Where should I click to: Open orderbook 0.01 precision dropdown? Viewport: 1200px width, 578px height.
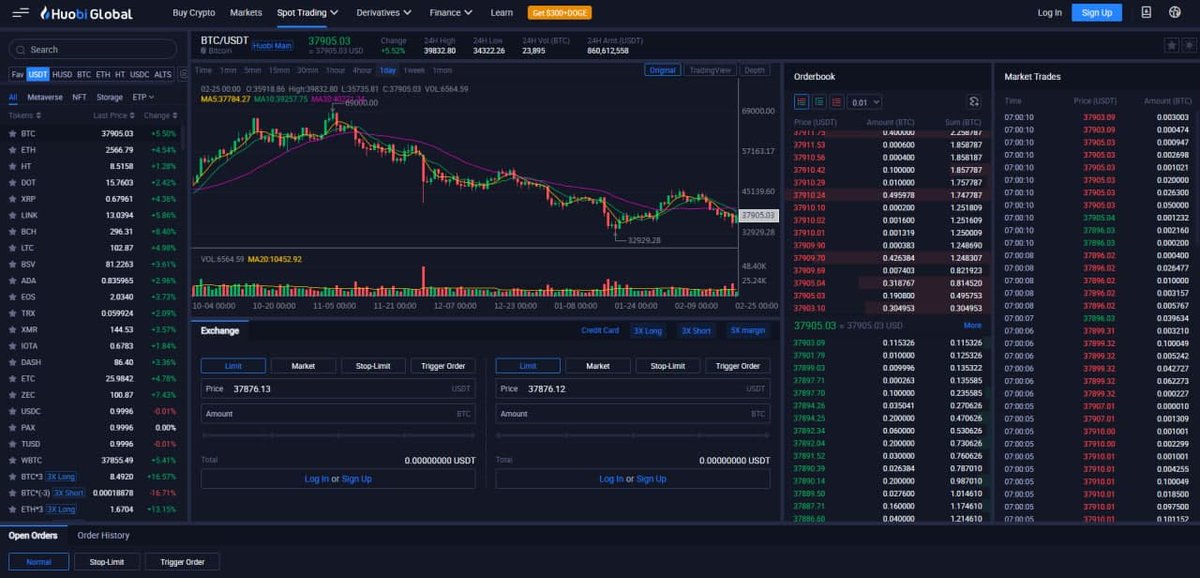pos(864,102)
